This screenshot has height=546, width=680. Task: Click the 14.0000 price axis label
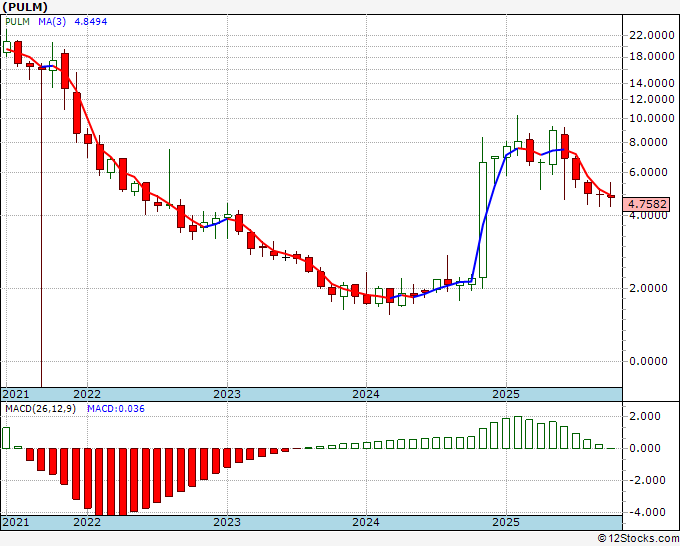651,83
